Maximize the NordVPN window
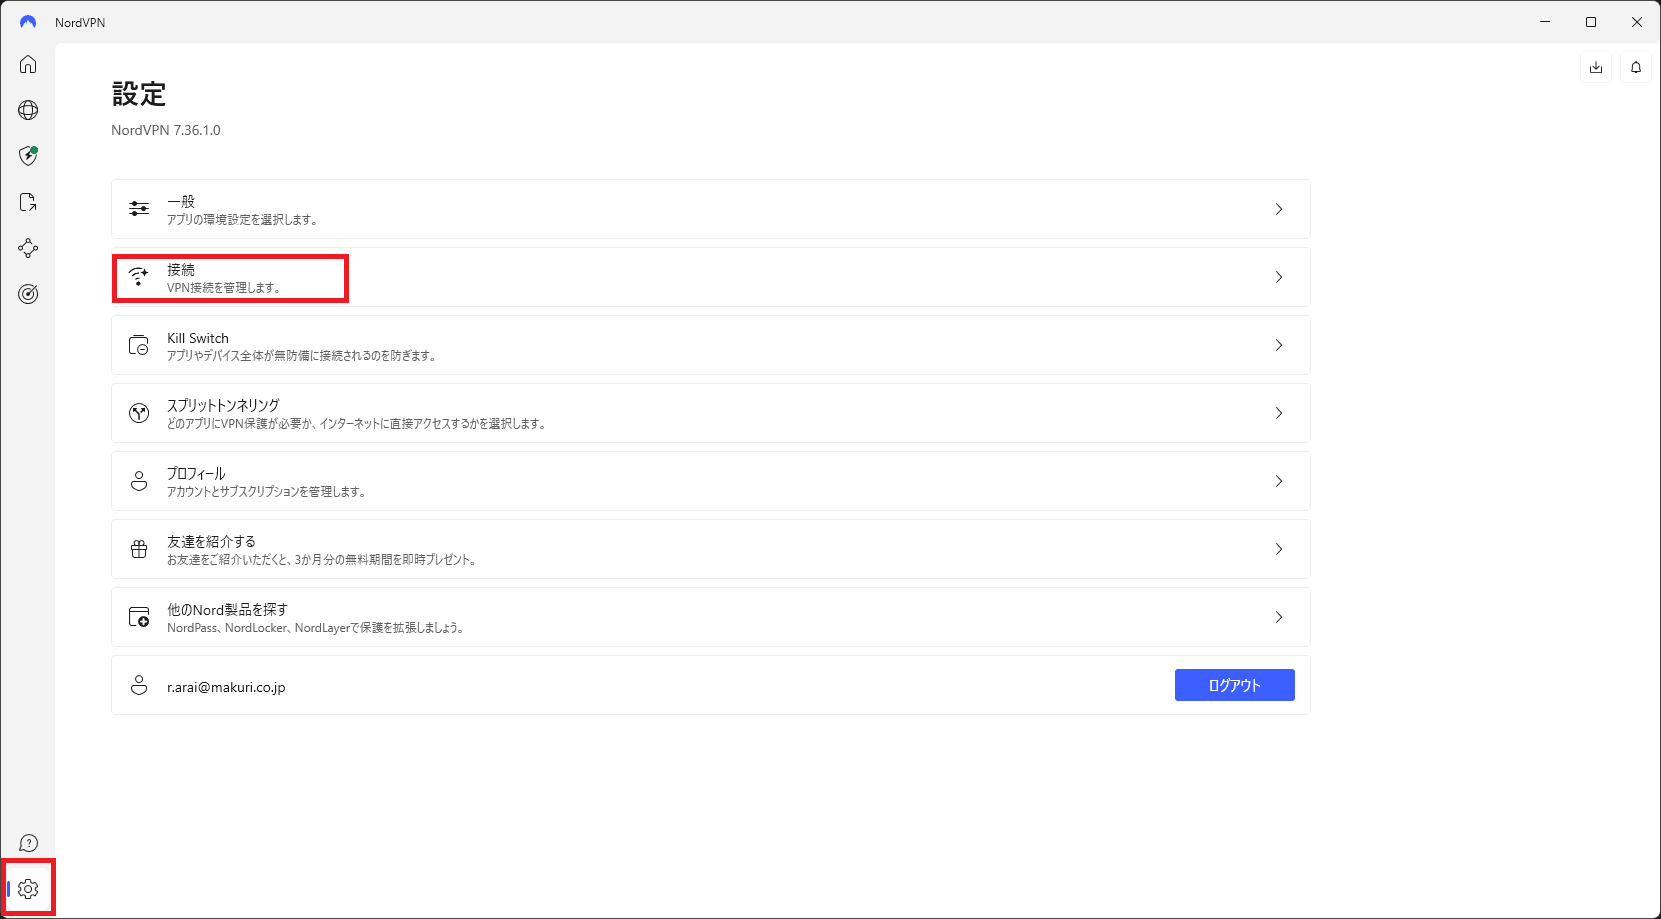This screenshot has width=1661, height=919. click(x=1591, y=22)
